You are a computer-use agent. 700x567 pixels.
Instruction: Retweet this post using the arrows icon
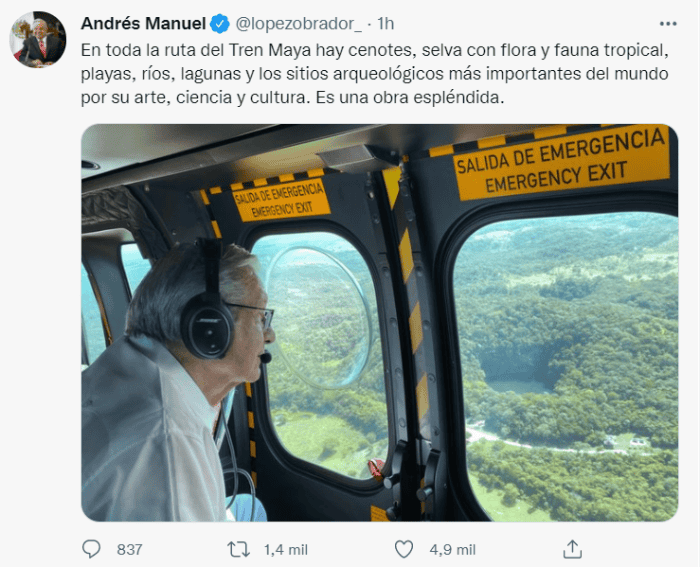(x=238, y=549)
